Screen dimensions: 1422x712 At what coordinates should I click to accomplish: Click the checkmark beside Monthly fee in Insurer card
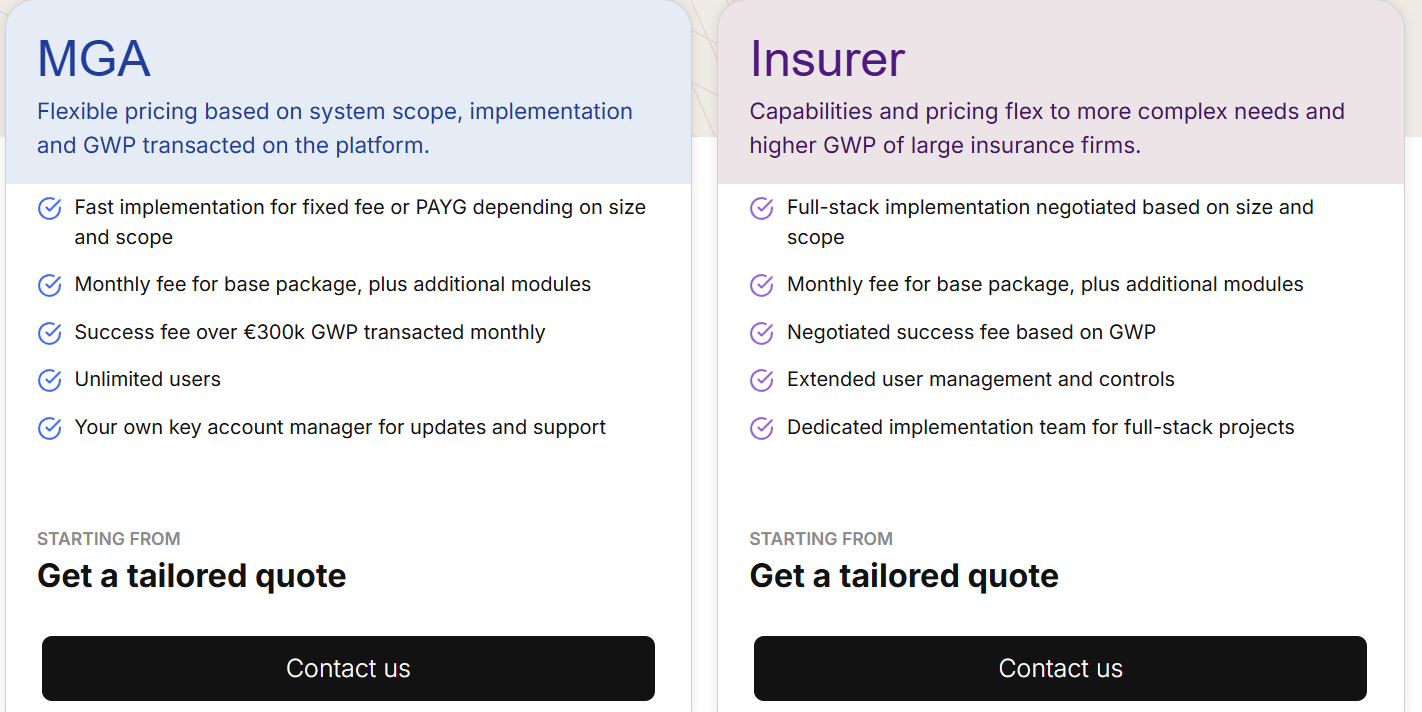coord(761,285)
